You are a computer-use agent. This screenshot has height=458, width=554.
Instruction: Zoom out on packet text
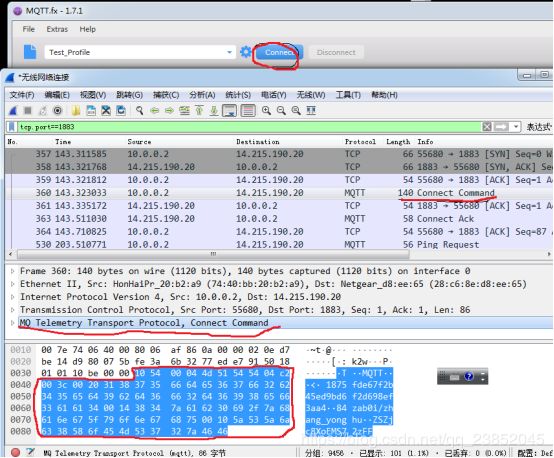coord(281,111)
